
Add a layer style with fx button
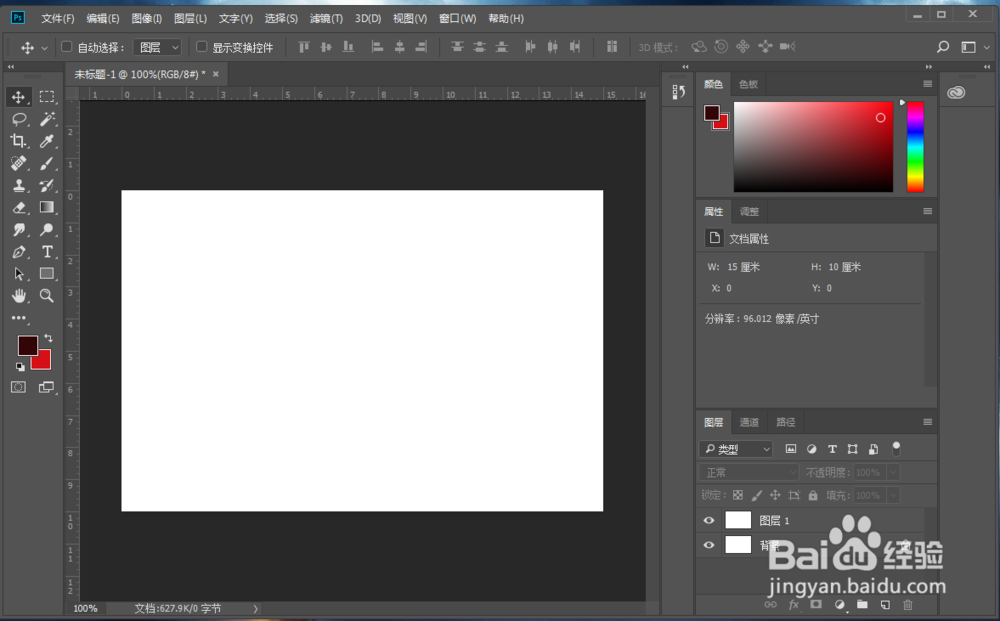[x=793, y=604]
